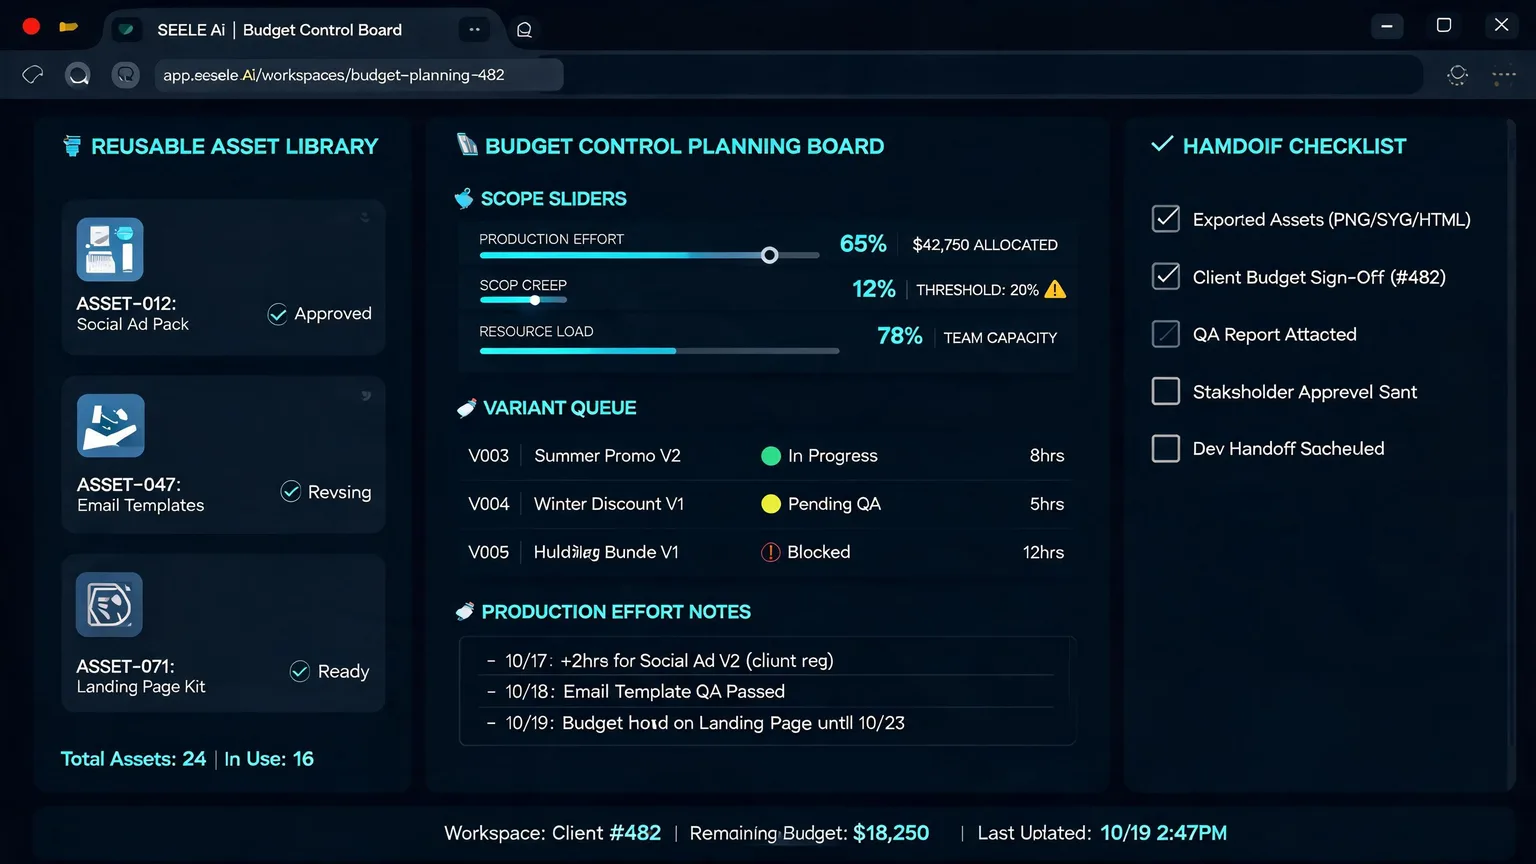Click the Ready status on ASSET-071
This screenshot has width=1536, height=864.
[330, 671]
